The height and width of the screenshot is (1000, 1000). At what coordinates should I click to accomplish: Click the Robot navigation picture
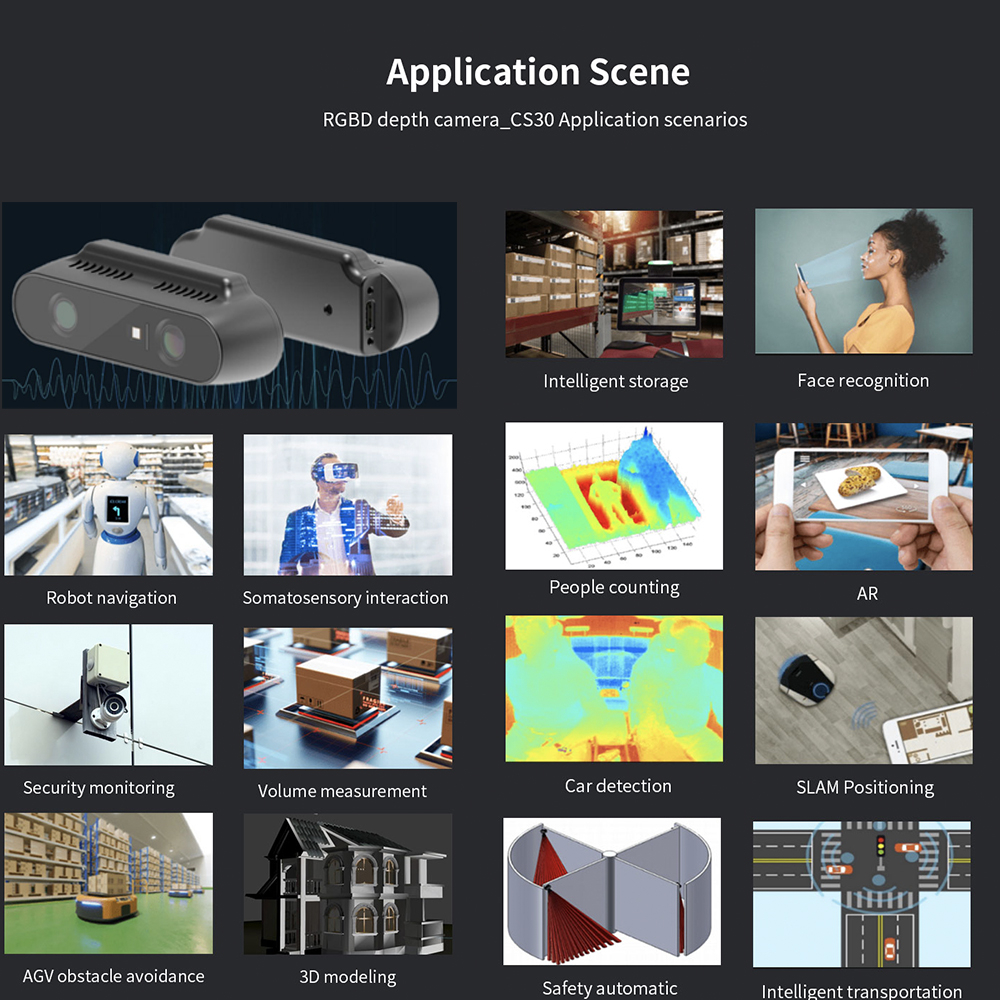[x=109, y=505]
